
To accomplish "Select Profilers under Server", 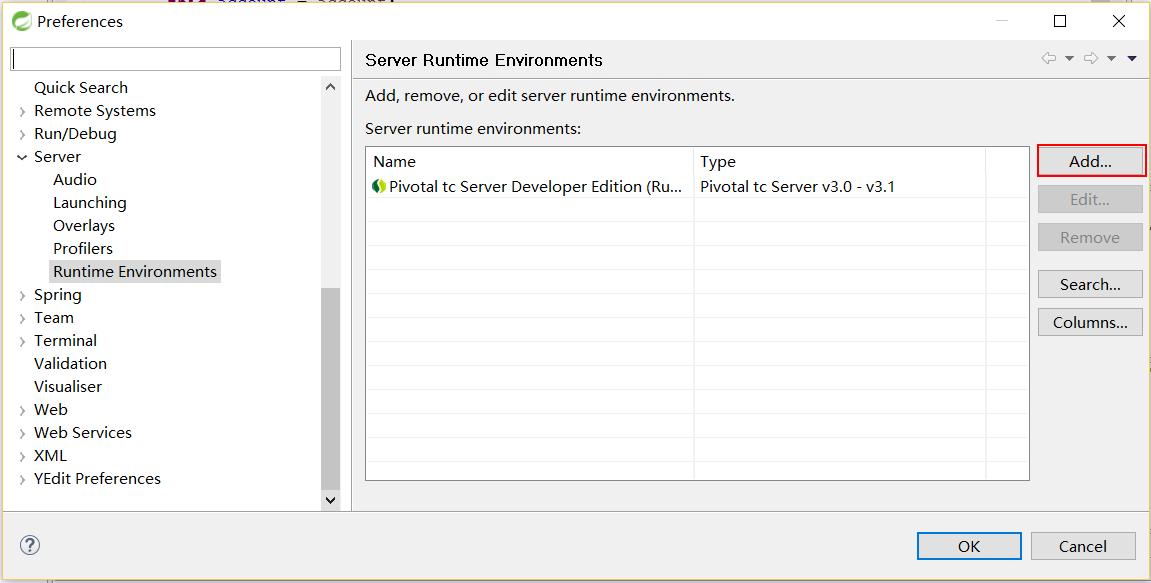I will point(83,249).
